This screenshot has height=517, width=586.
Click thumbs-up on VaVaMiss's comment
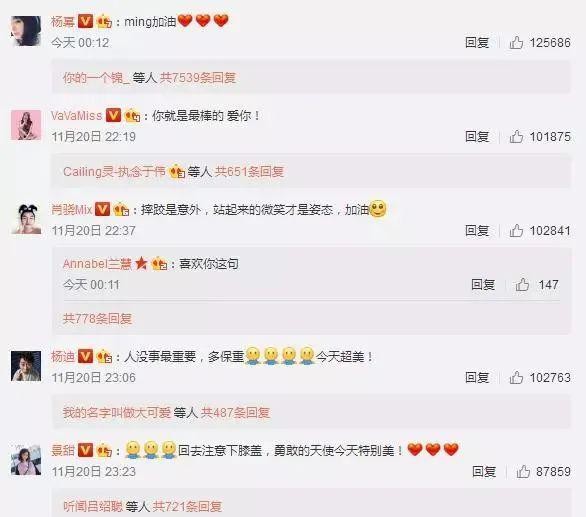[x=516, y=136]
